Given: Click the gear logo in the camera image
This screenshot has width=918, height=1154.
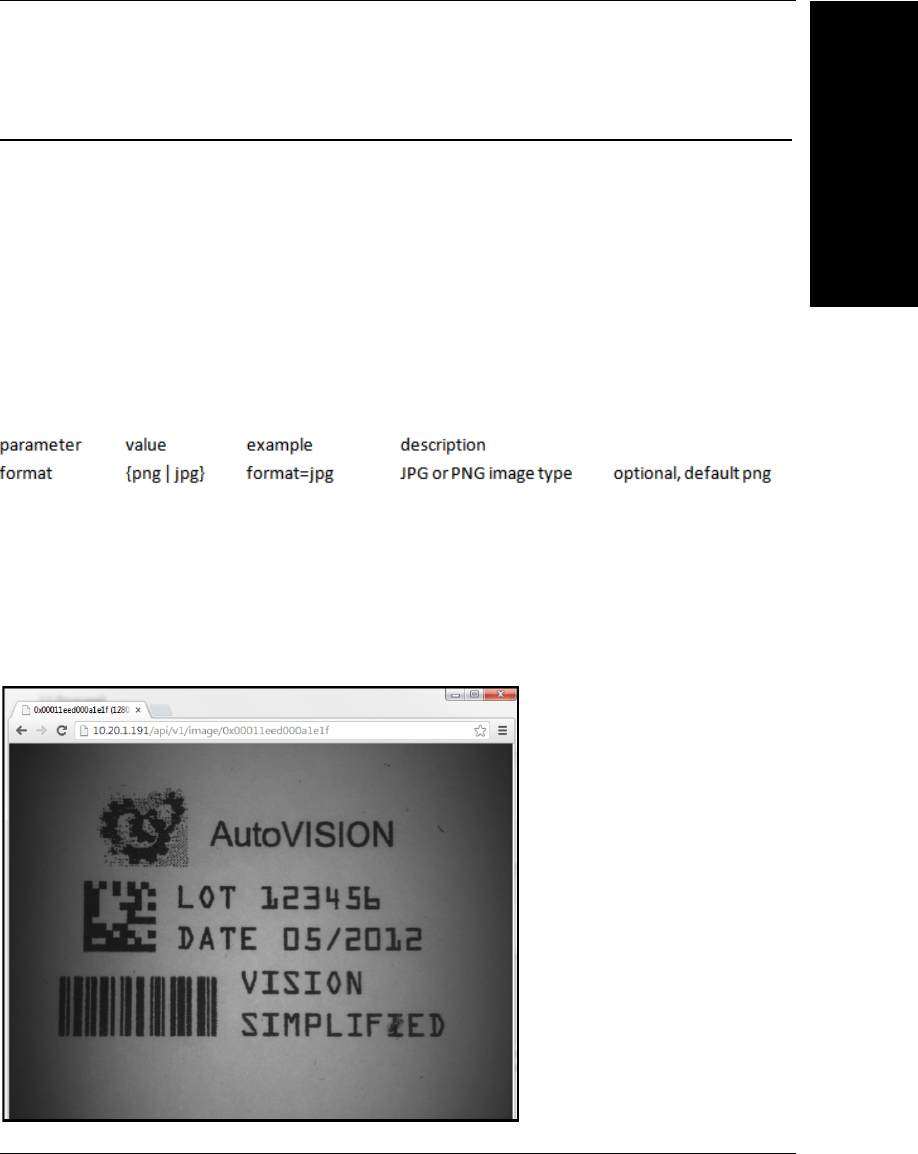Looking at the screenshot, I should 144,827.
